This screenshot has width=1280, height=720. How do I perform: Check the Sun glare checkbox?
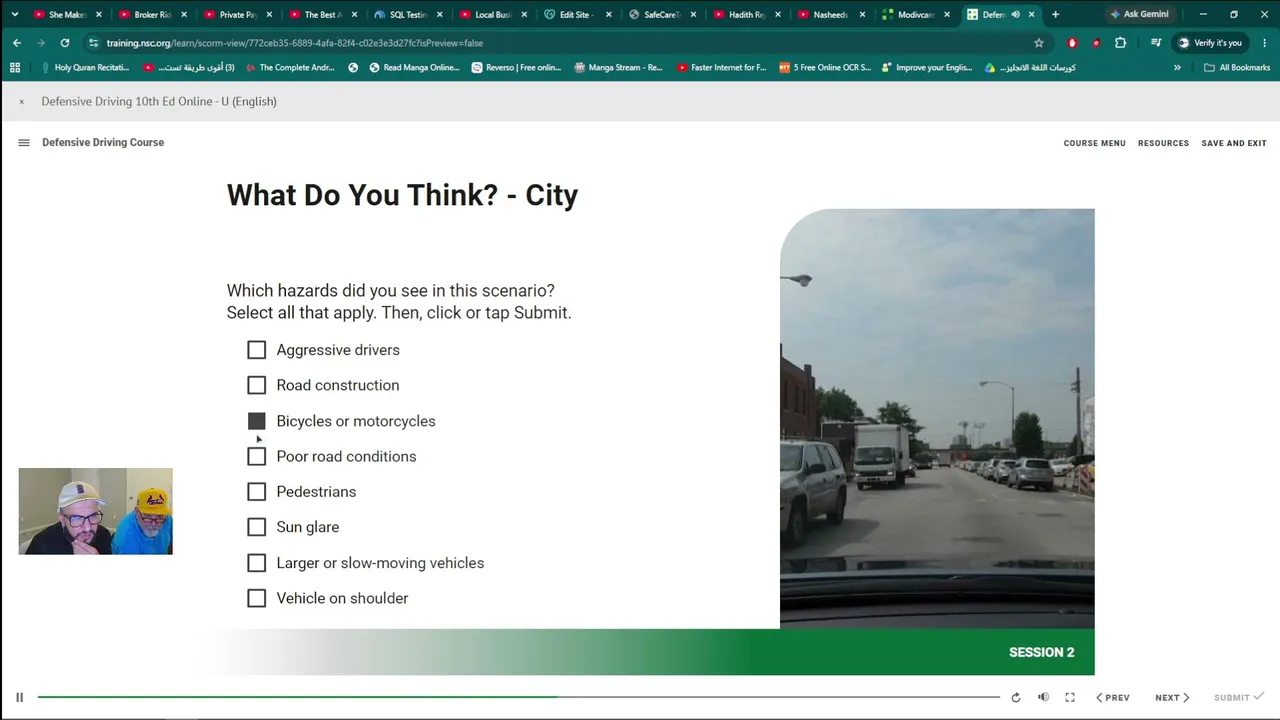tap(257, 527)
